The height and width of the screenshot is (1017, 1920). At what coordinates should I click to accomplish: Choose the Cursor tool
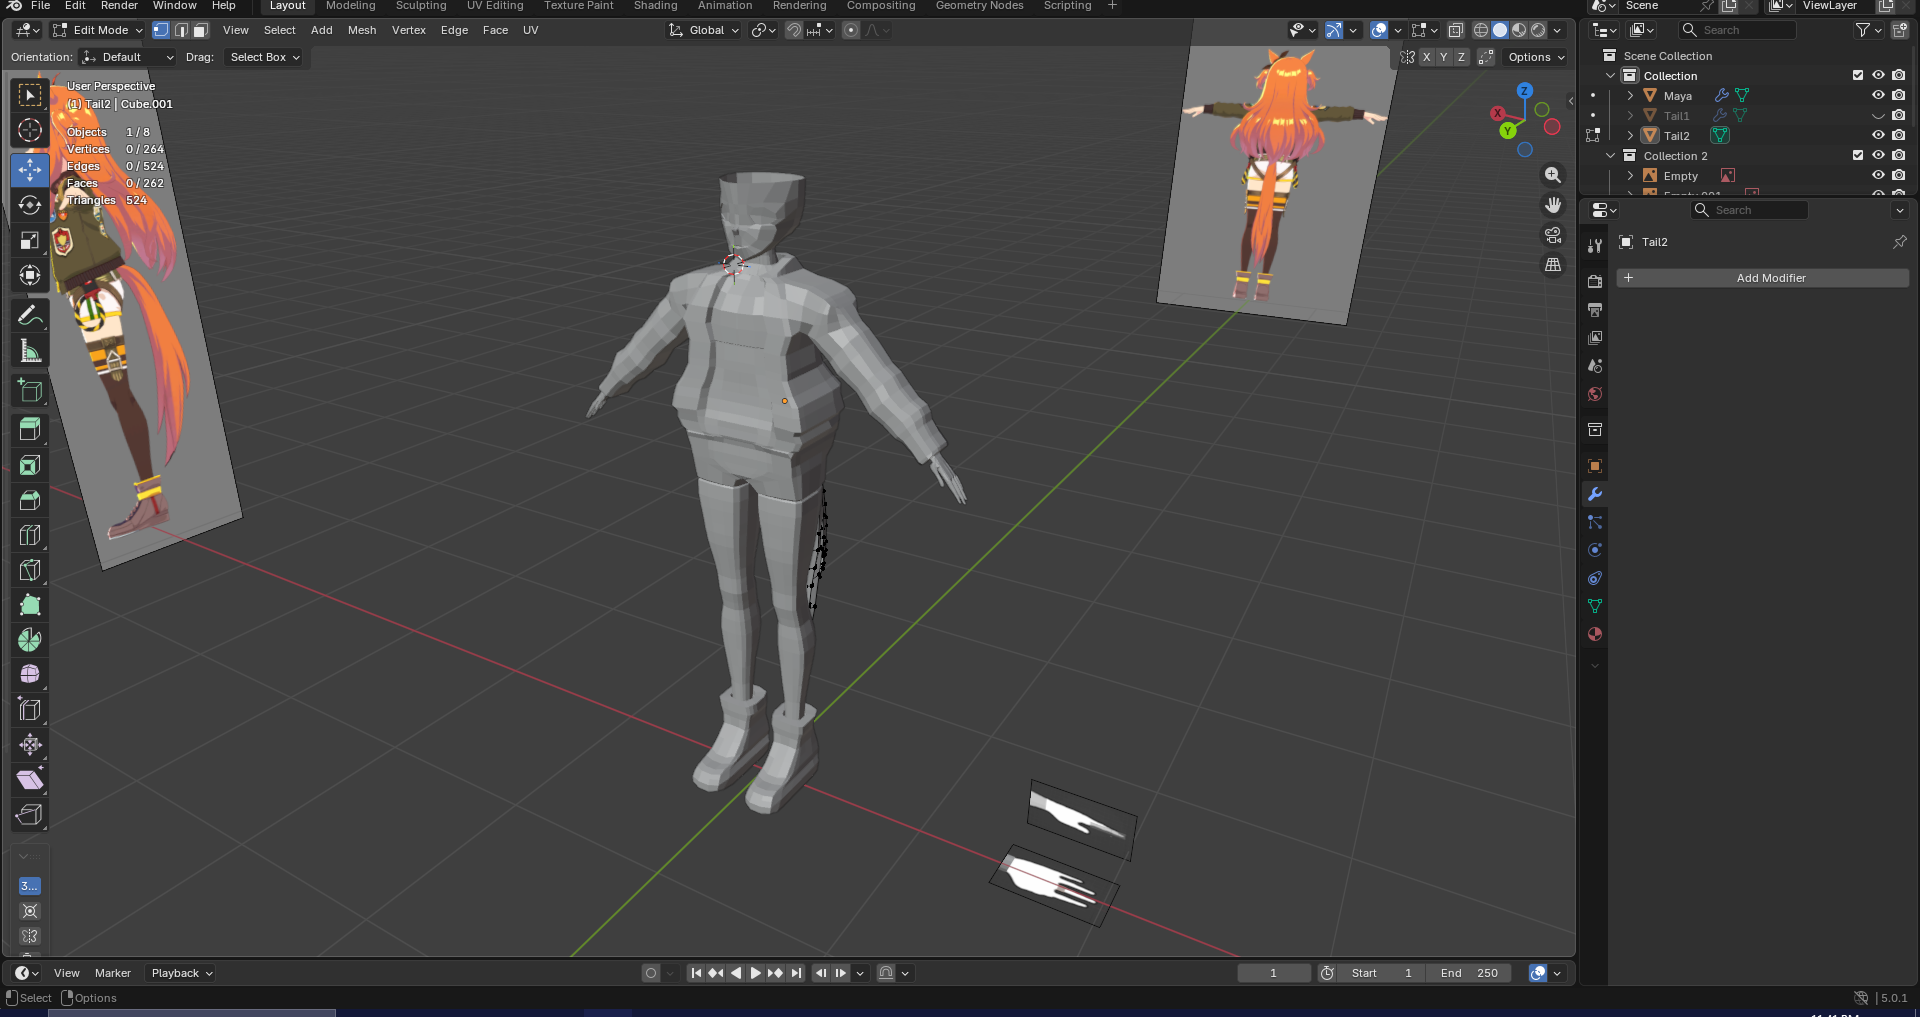pos(30,130)
